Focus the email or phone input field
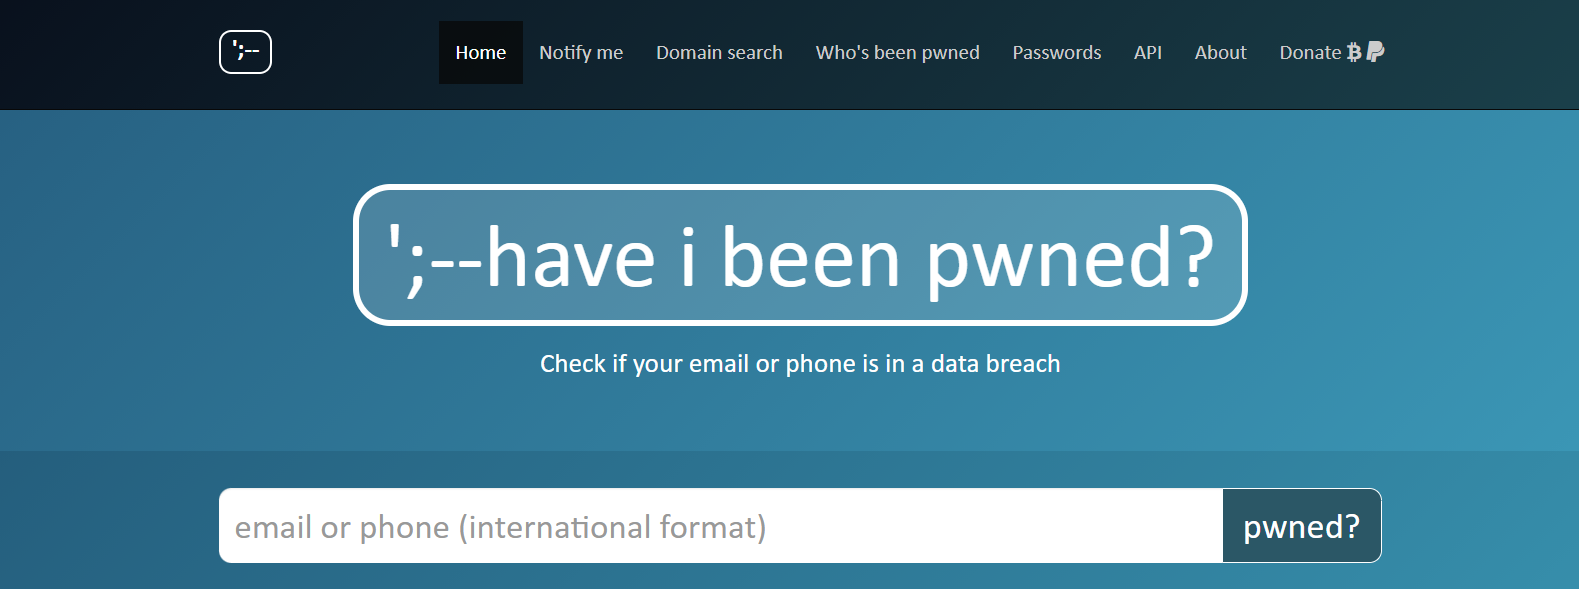The height and width of the screenshot is (589, 1579). coord(720,526)
